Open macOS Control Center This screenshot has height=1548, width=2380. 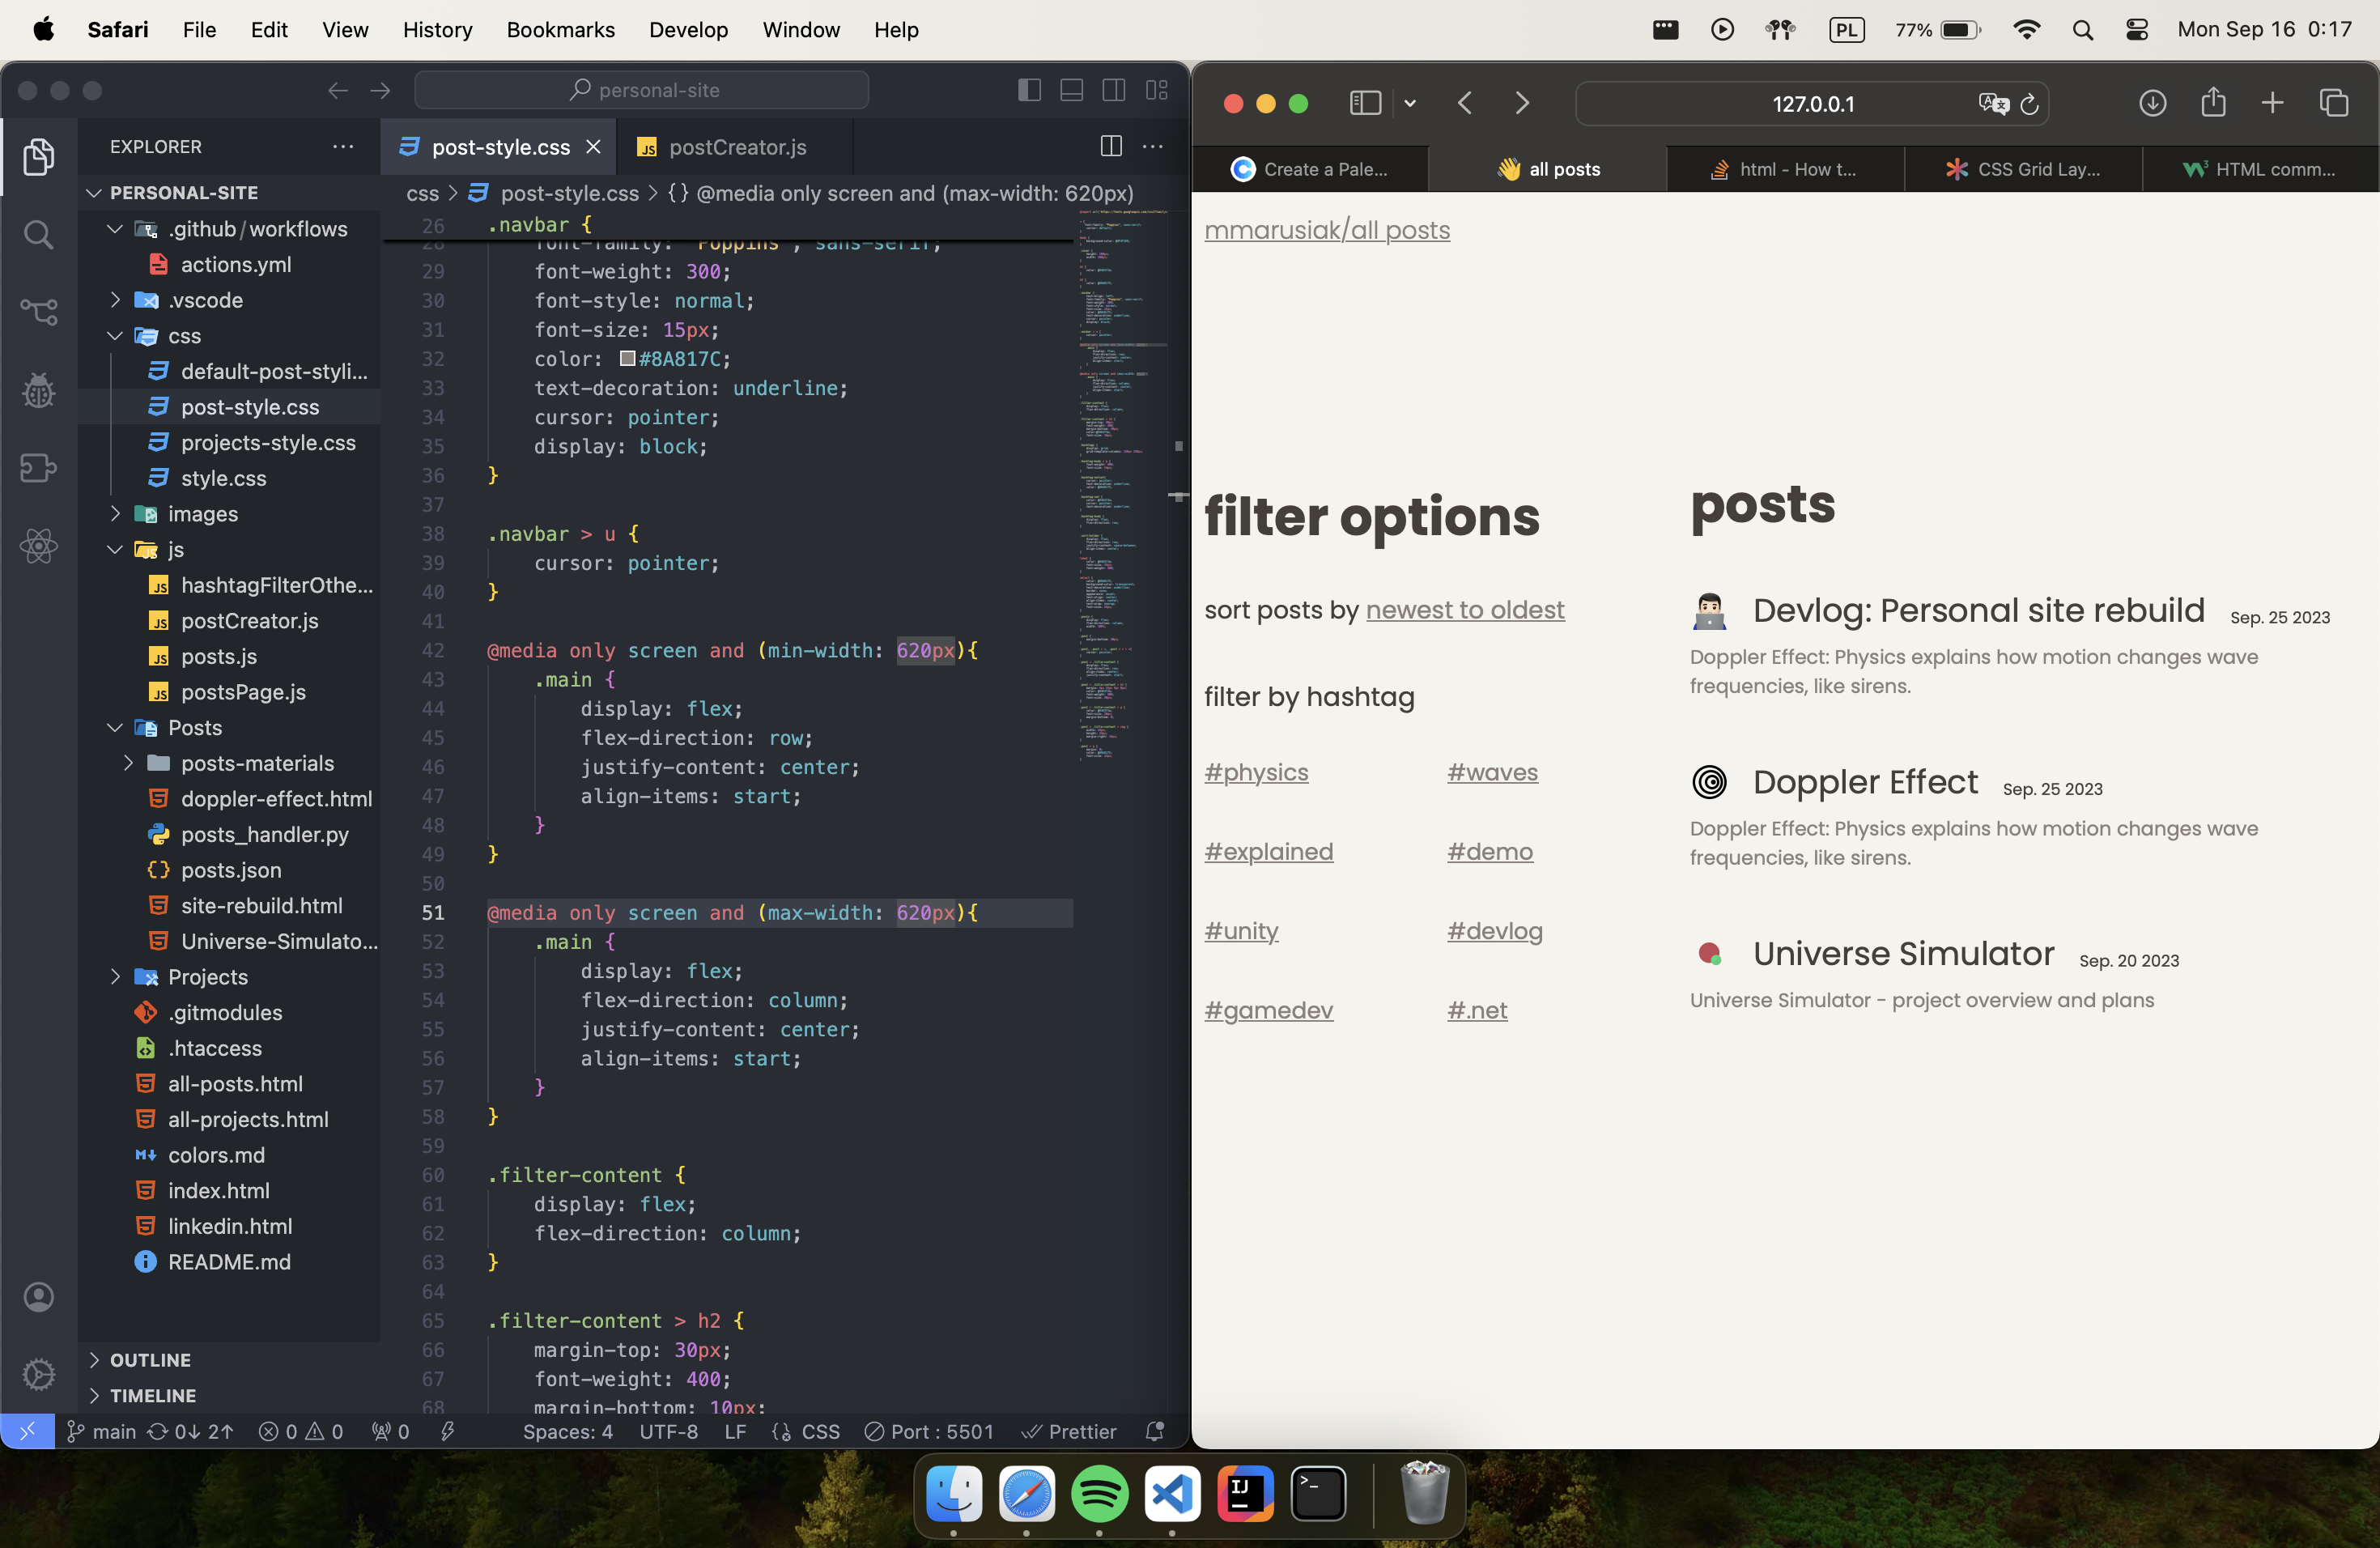click(2137, 30)
